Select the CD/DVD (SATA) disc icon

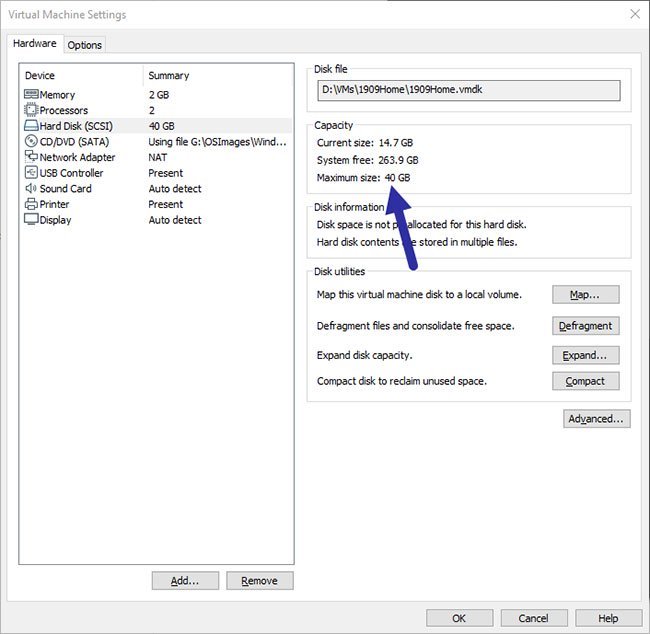click(x=30, y=142)
